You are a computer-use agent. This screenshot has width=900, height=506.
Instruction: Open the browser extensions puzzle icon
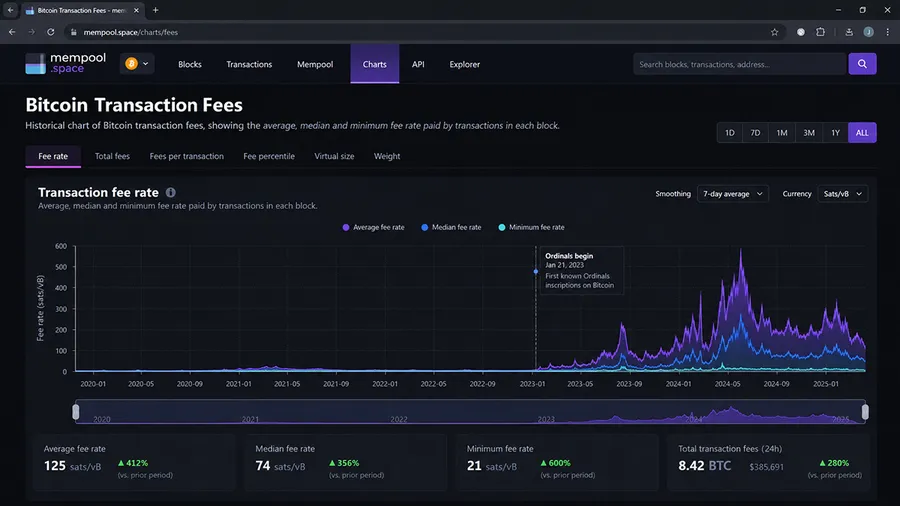click(x=820, y=32)
